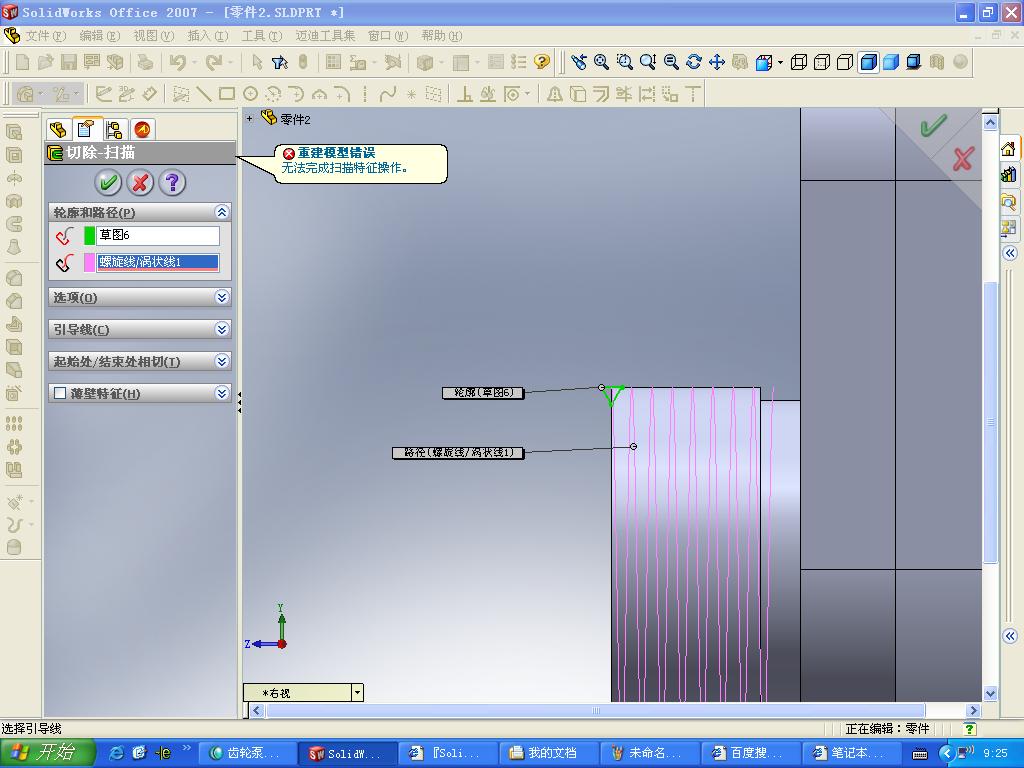1024x768 pixels.
Task: Open the 文件(F) menu
Action: 44,35
